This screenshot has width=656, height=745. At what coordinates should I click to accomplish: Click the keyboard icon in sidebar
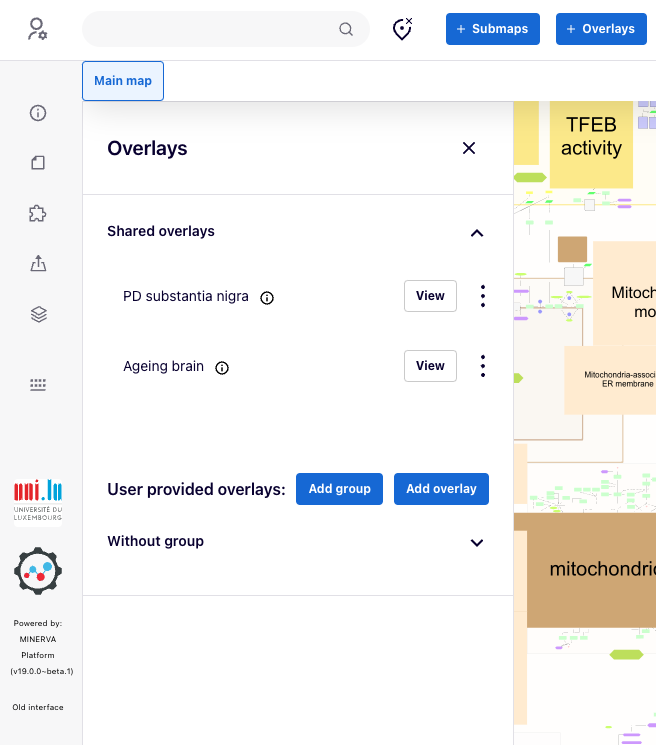point(38,384)
